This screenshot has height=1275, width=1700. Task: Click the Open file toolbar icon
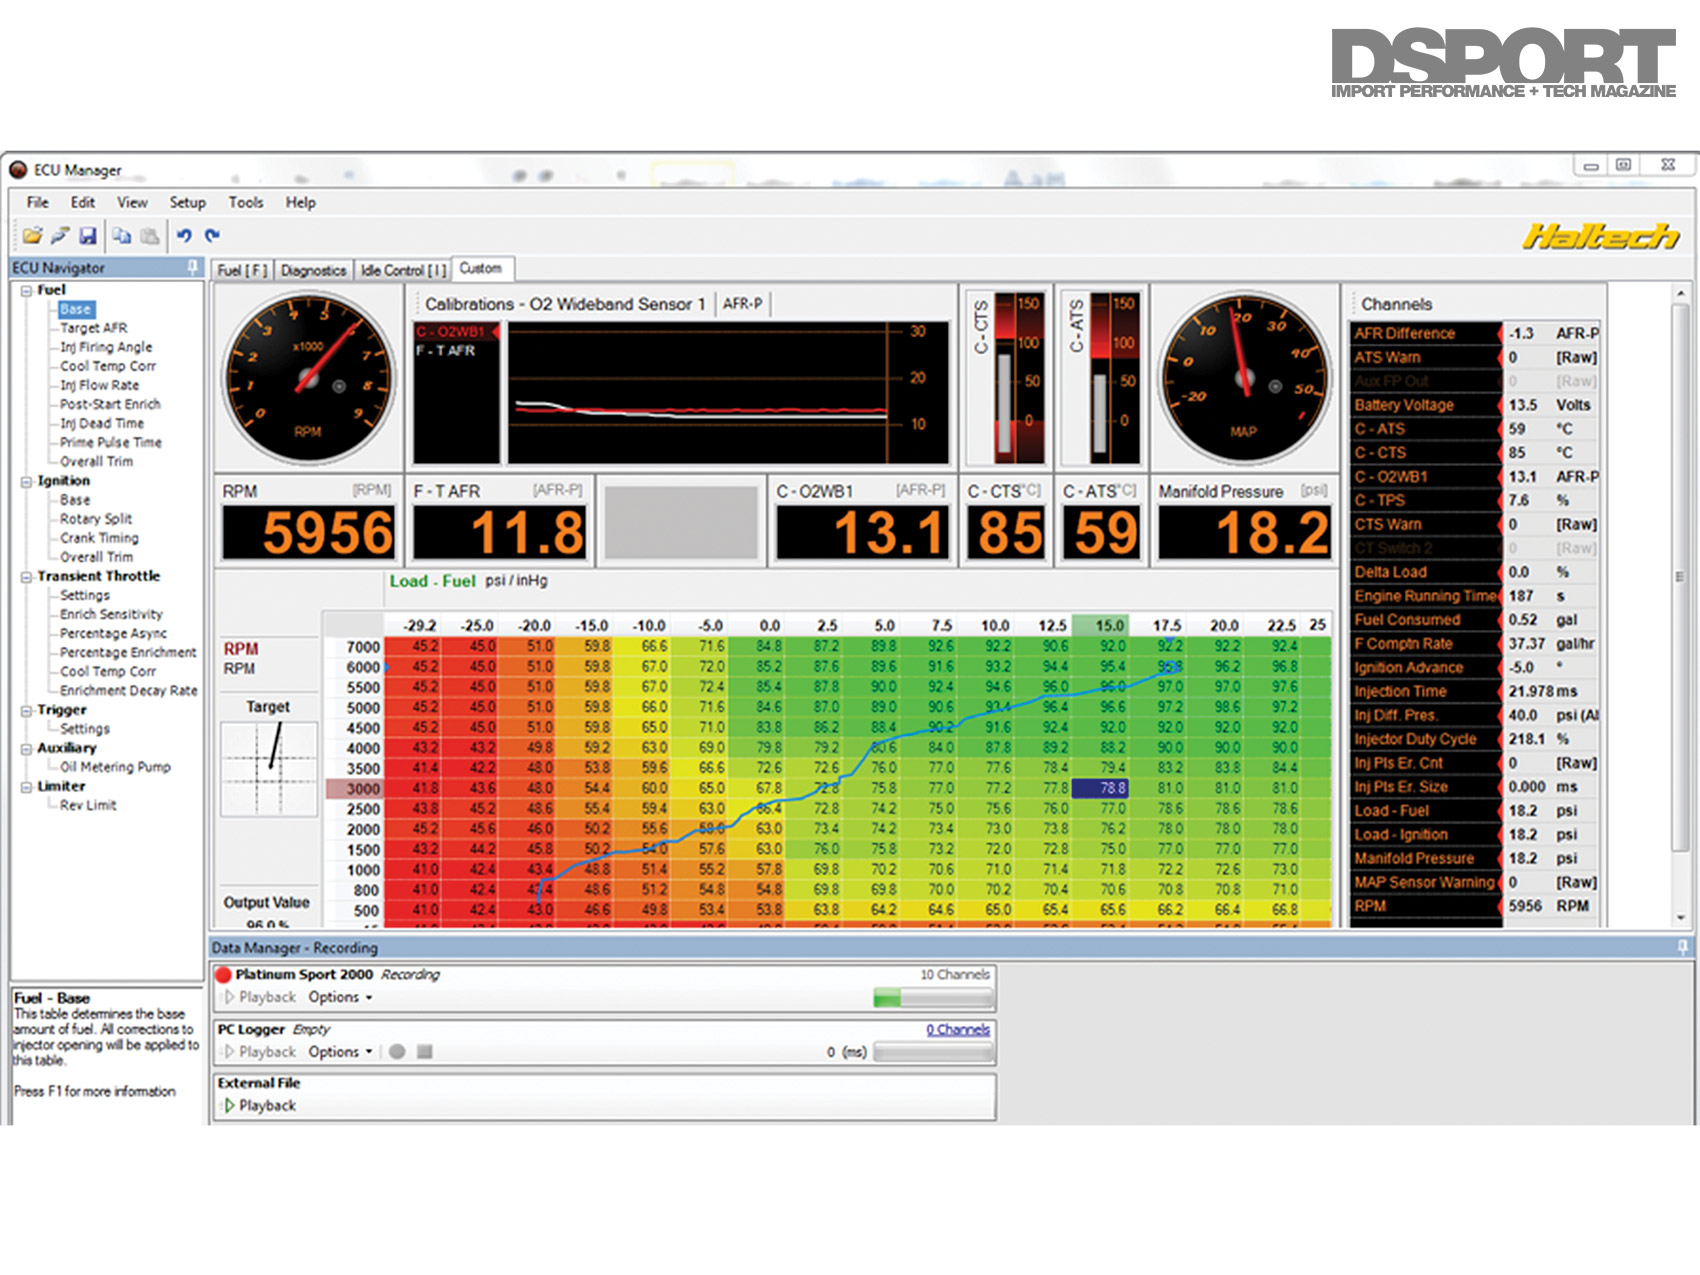pos(32,236)
